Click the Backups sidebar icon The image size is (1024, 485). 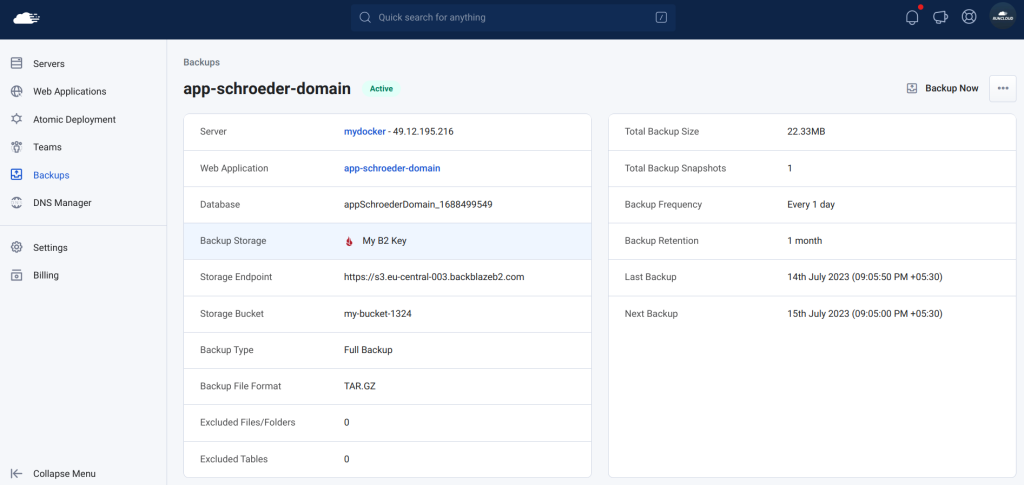[x=17, y=175]
